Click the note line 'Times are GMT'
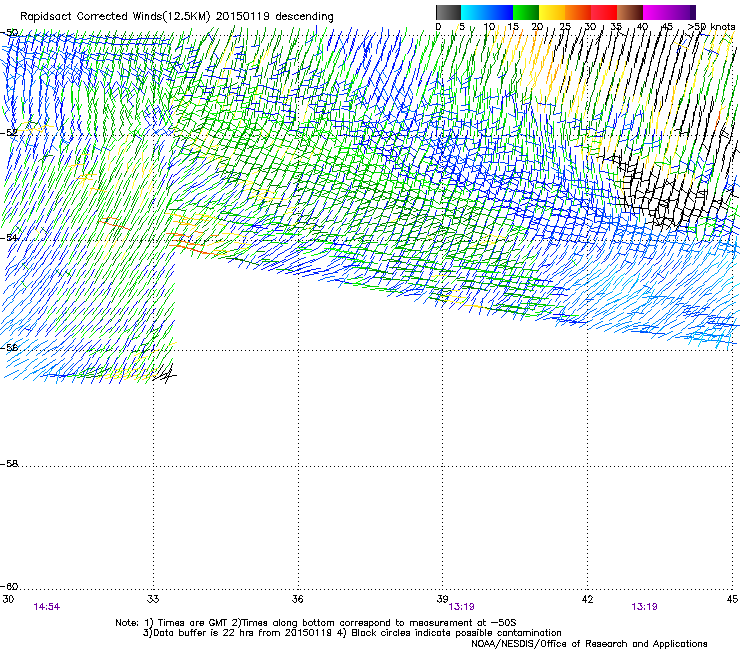Viewport: 740px width, 650px height. coord(193,623)
